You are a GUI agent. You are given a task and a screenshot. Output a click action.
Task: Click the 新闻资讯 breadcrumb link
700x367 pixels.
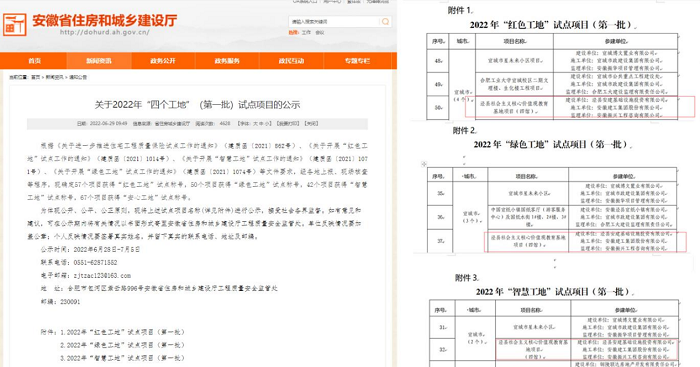tap(54, 77)
